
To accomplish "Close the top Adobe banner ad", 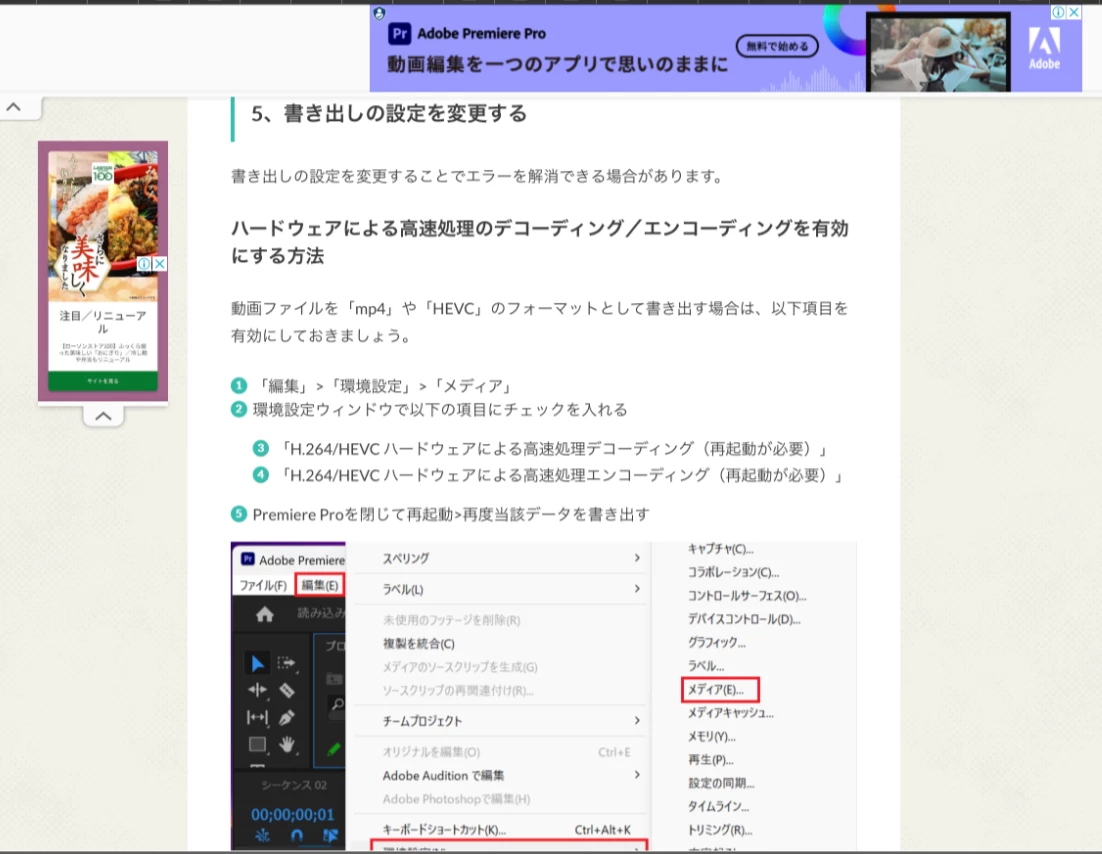I will click(x=1074, y=12).
